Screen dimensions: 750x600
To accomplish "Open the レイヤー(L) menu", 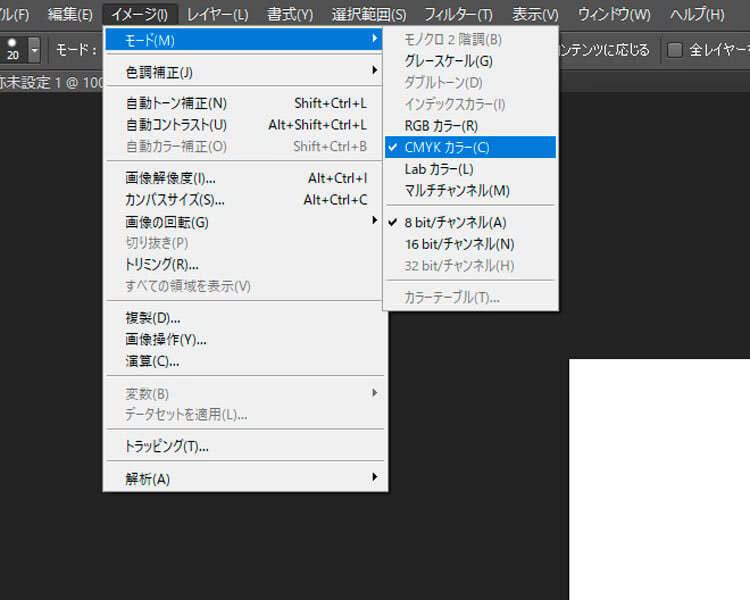I will (x=217, y=15).
